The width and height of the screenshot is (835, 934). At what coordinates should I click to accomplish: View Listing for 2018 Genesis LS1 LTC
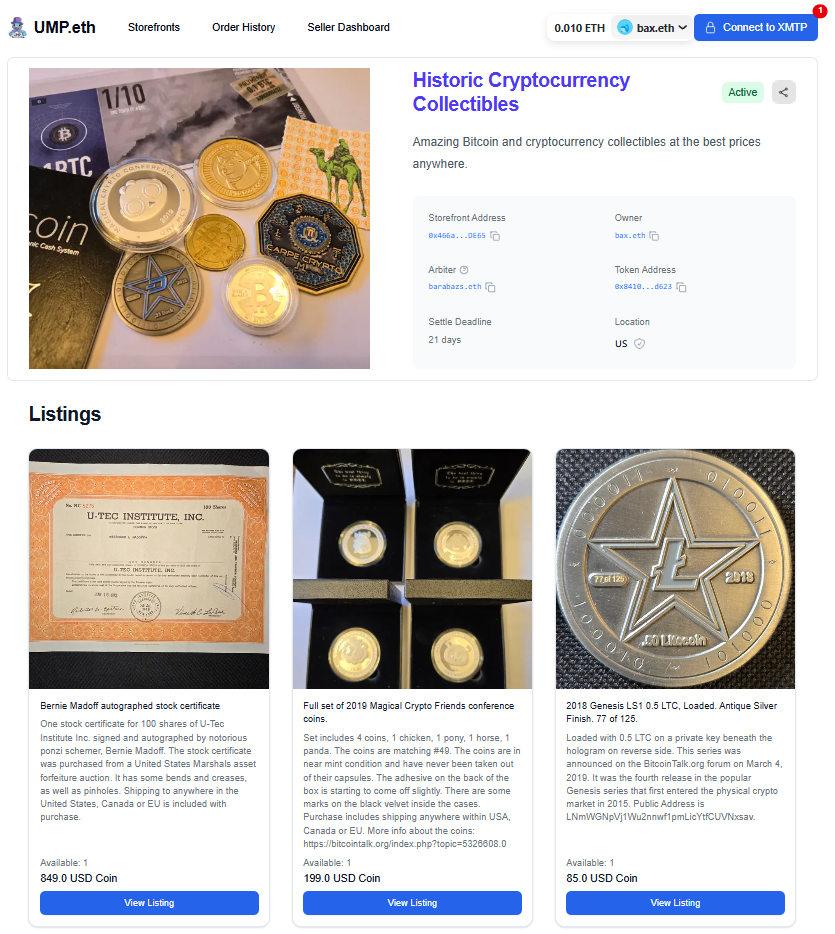675,902
